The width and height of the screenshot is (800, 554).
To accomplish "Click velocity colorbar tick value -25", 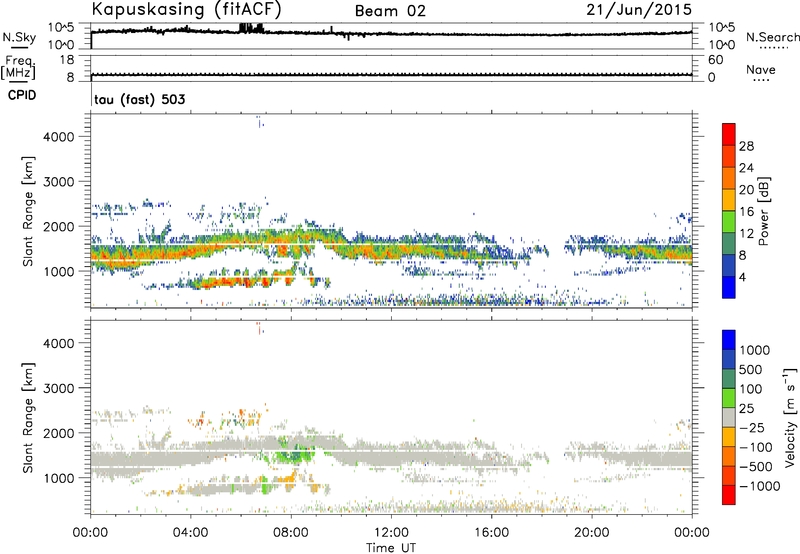I will (x=751, y=427).
